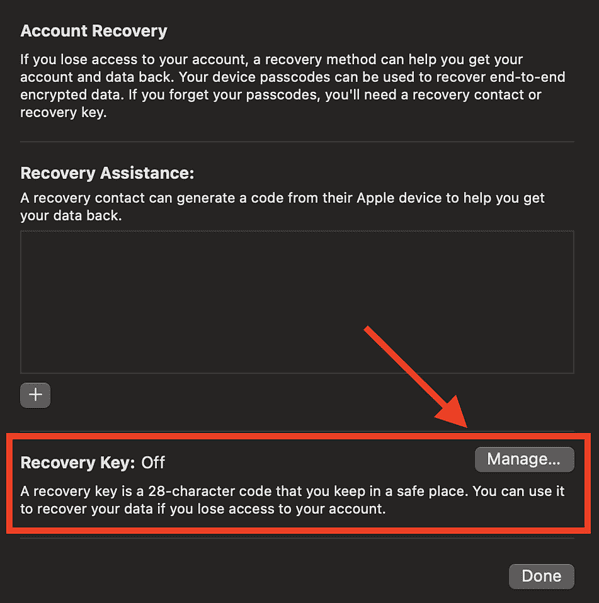Click the 28-character code description text
Screen dimensions: 599x603
click(292, 500)
